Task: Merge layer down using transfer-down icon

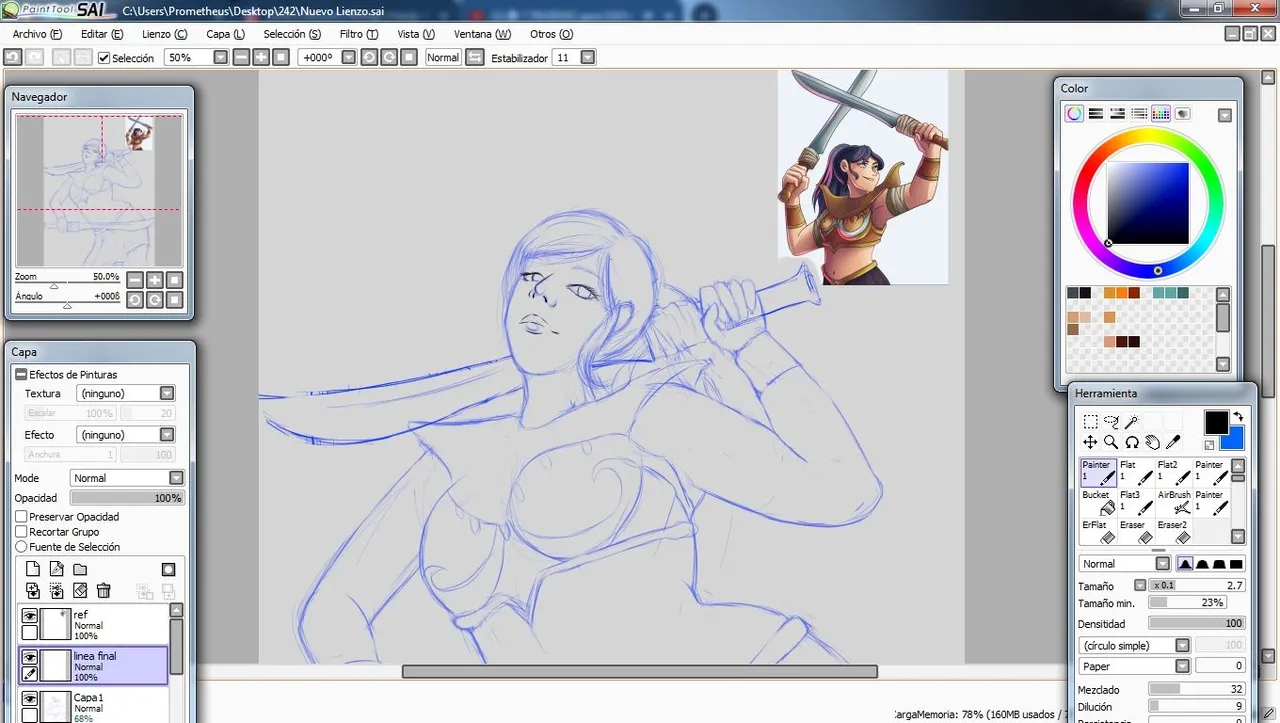Action: (33, 591)
